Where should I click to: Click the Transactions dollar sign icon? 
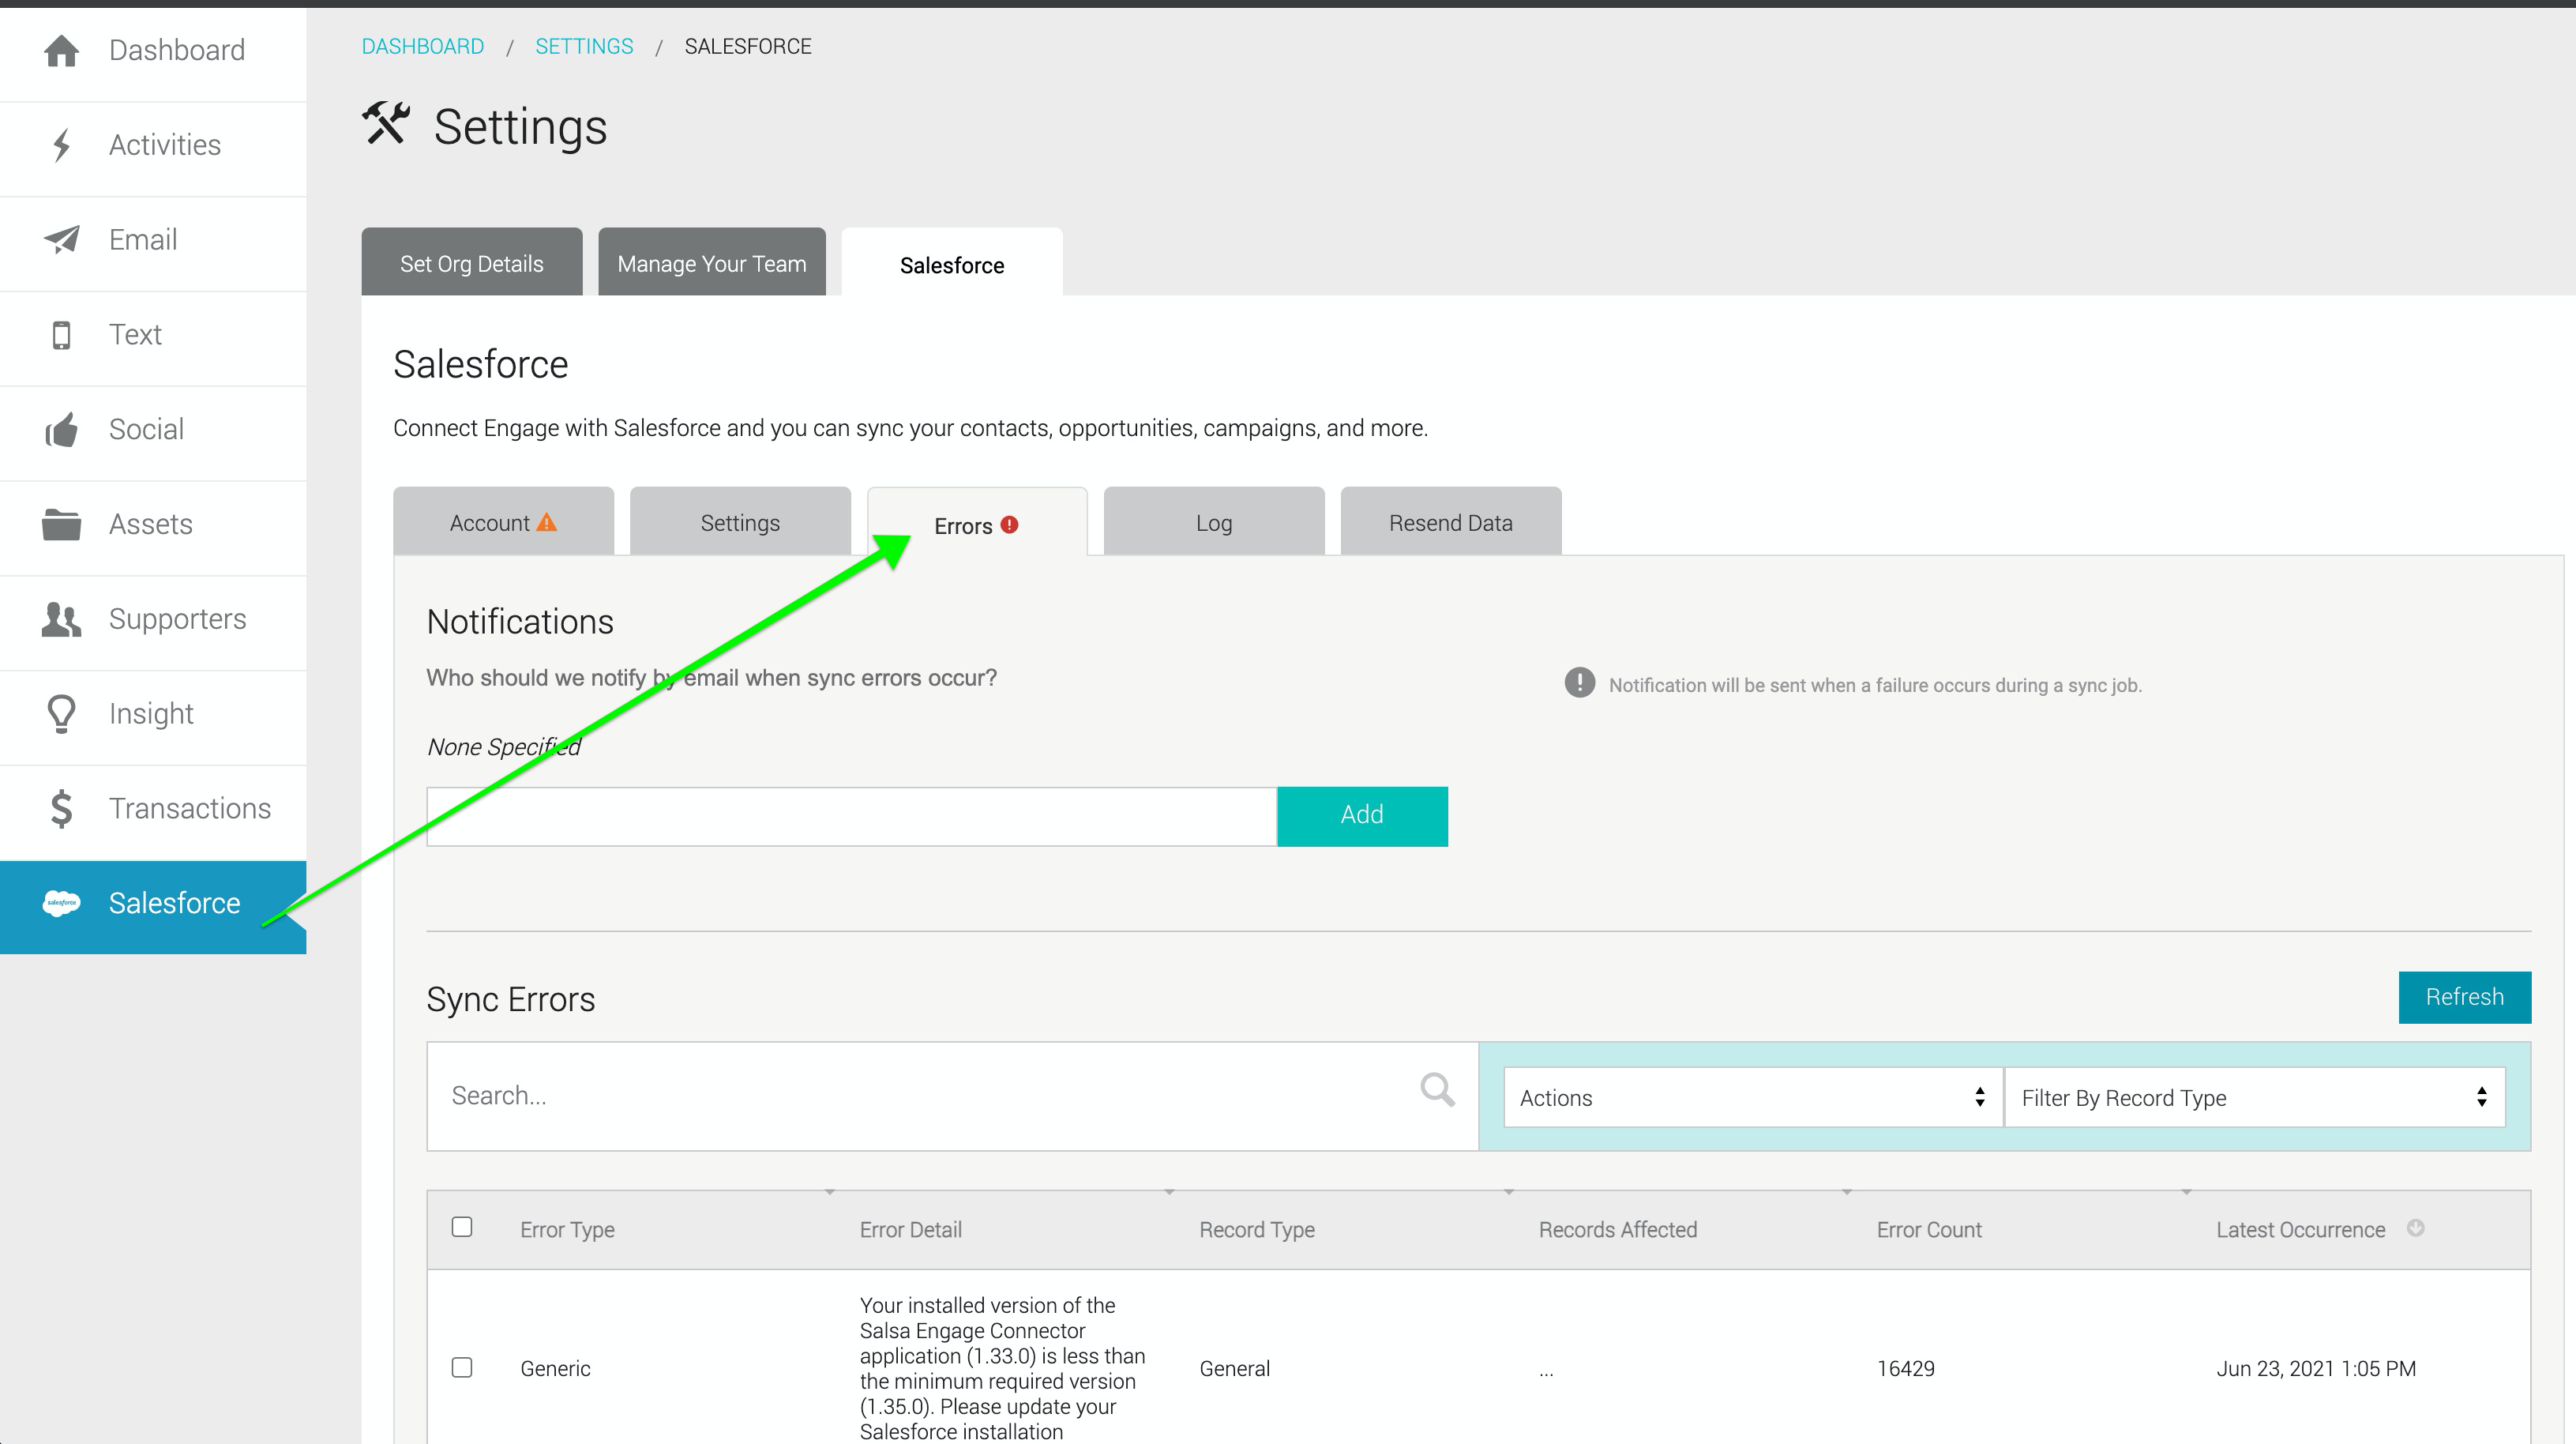(x=62, y=808)
